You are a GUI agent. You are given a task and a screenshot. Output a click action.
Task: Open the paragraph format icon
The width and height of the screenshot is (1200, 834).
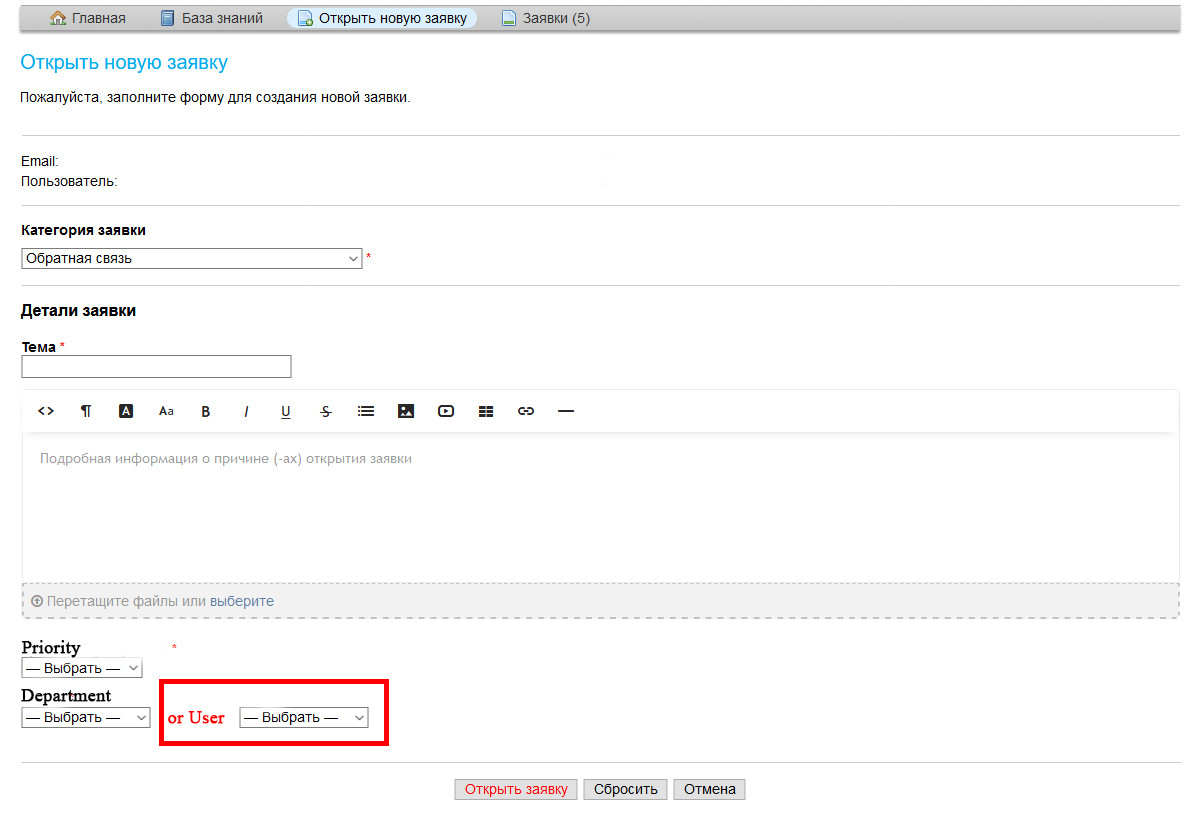pyautogui.click(x=86, y=411)
